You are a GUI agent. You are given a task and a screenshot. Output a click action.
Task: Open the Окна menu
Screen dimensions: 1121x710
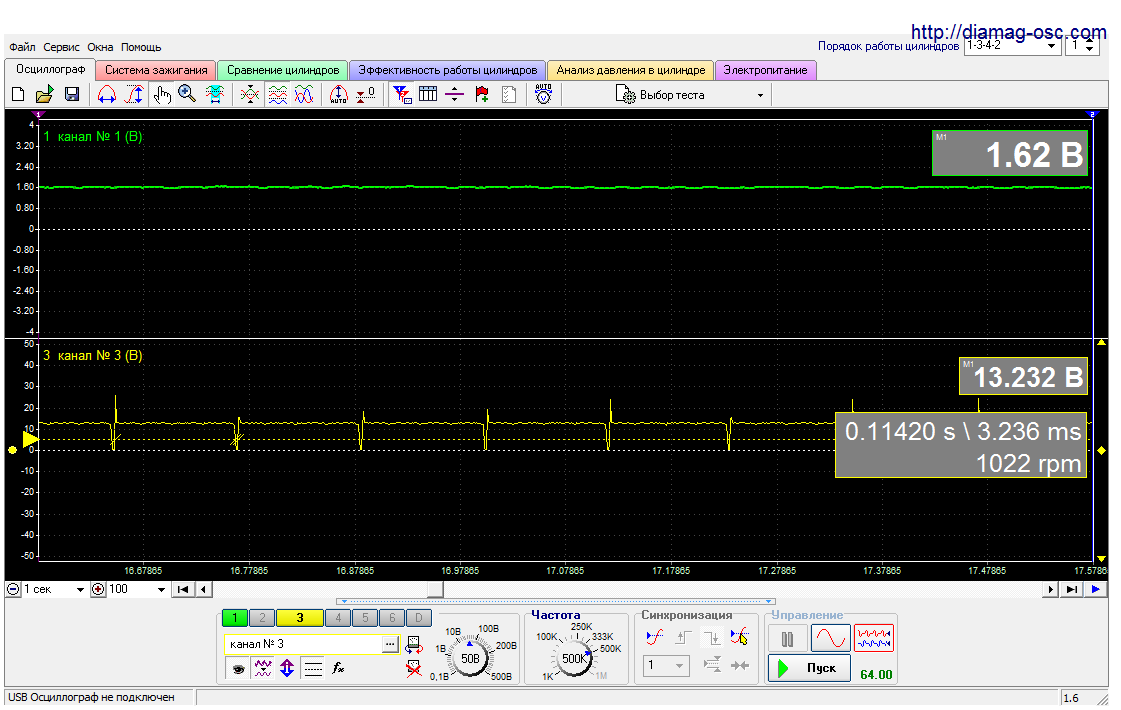tap(100, 47)
